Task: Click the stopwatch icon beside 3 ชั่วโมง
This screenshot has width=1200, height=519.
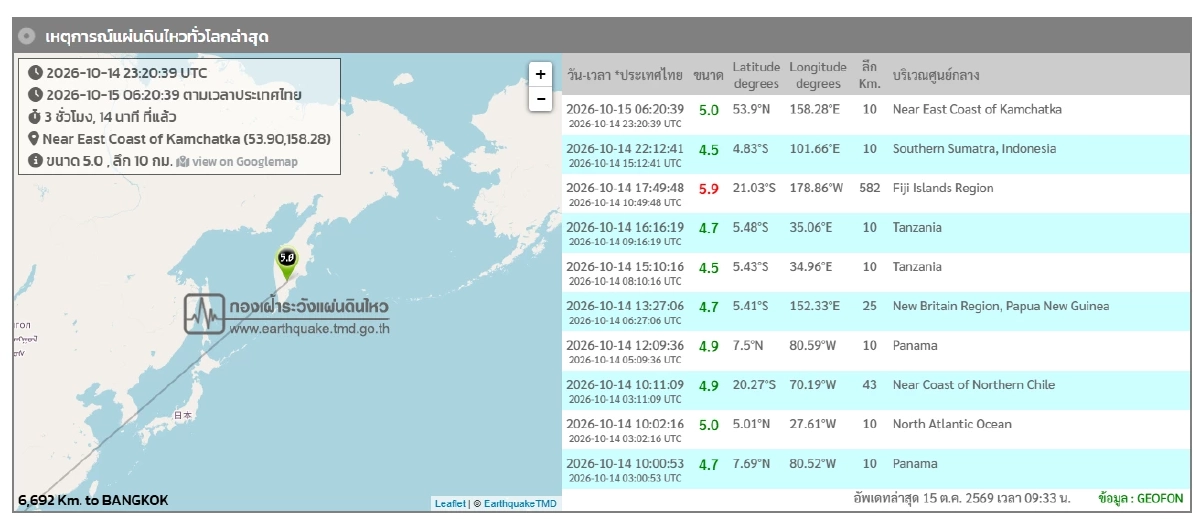Action: 35,116
